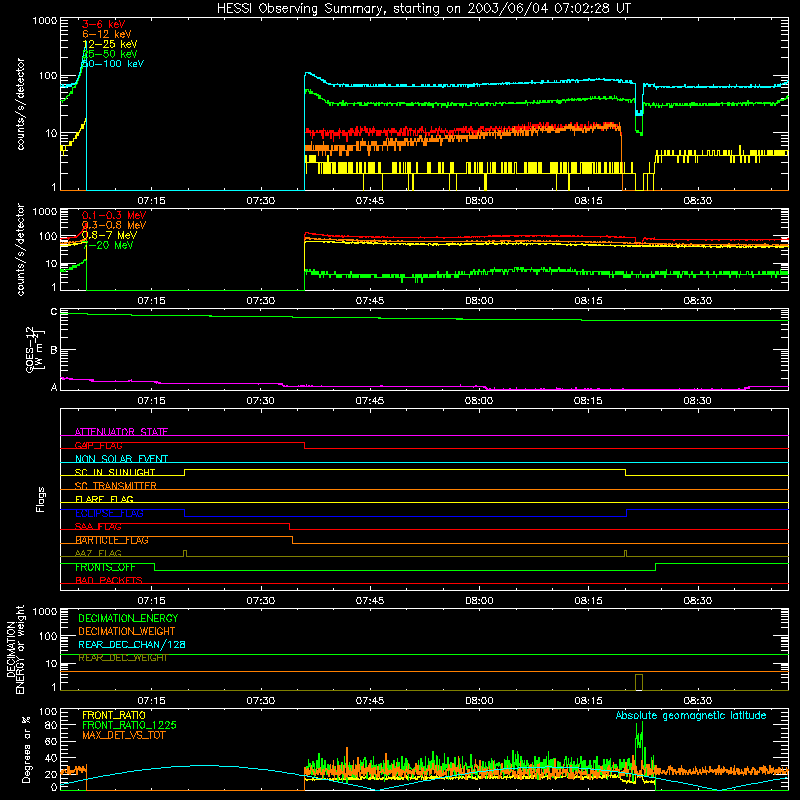Screen dimensions: 800x800
Task: Select the FRONTS_OFF flag label
Action: pyautogui.click(x=105, y=567)
